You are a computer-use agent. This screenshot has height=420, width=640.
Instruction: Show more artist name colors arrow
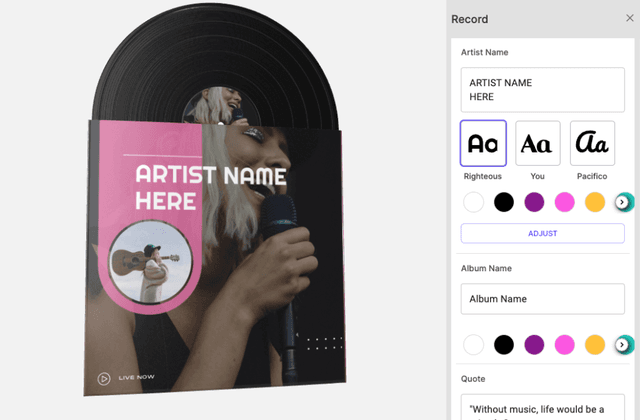point(622,202)
